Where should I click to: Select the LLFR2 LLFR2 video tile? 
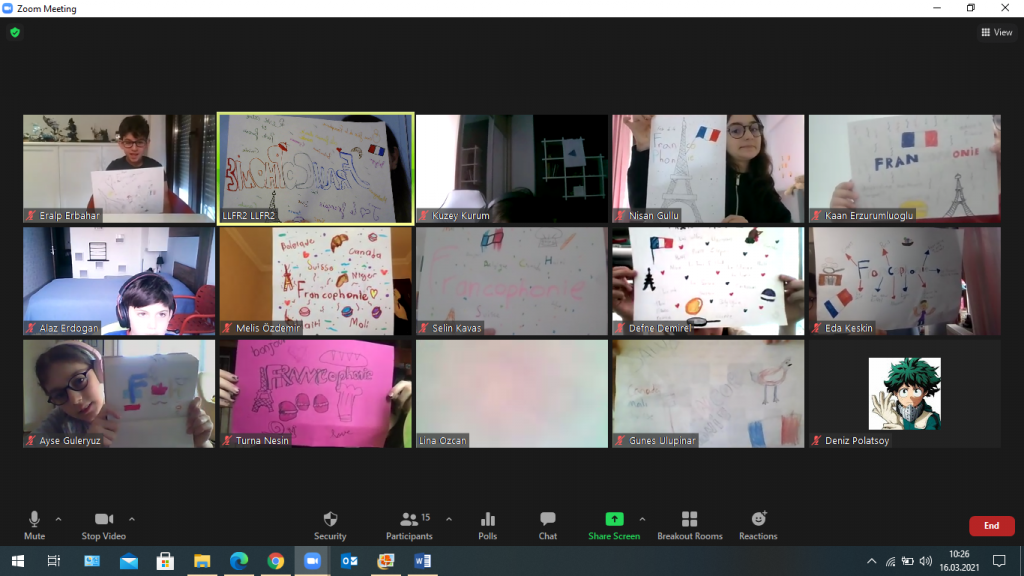[x=315, y=168]
